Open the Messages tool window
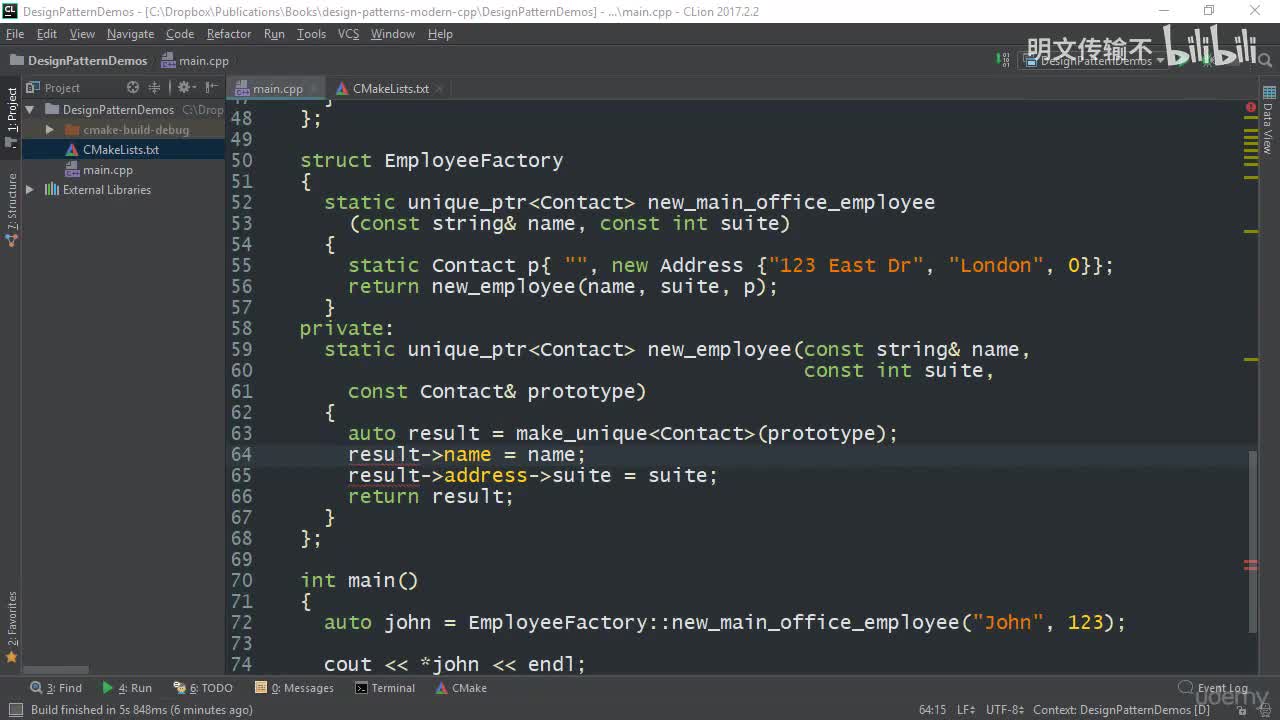 pos(294,688)
